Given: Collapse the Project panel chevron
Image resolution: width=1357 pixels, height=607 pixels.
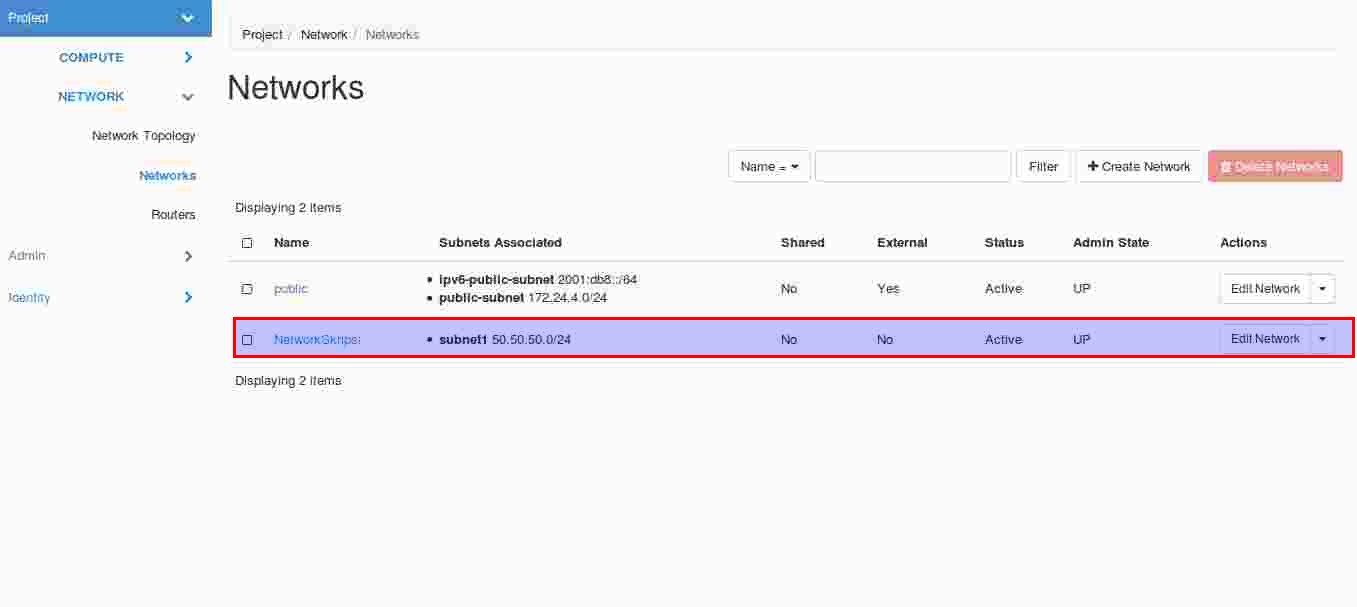Looking at the screenshot, I should [x=187, y=18].
